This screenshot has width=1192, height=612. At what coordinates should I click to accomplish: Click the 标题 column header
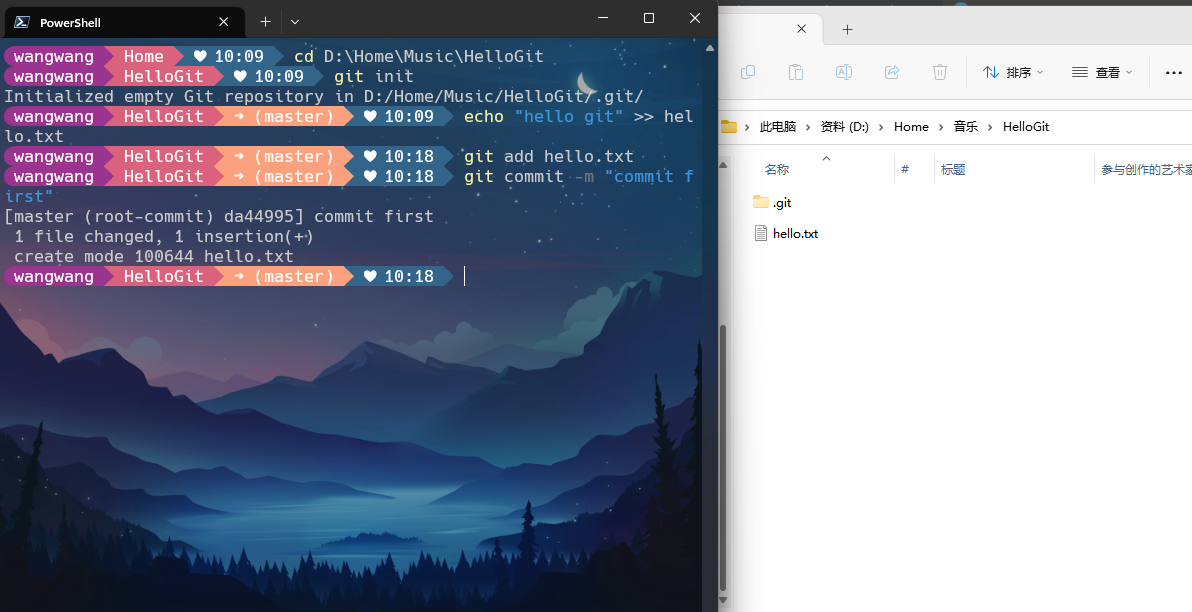click(x=953, y=170)
